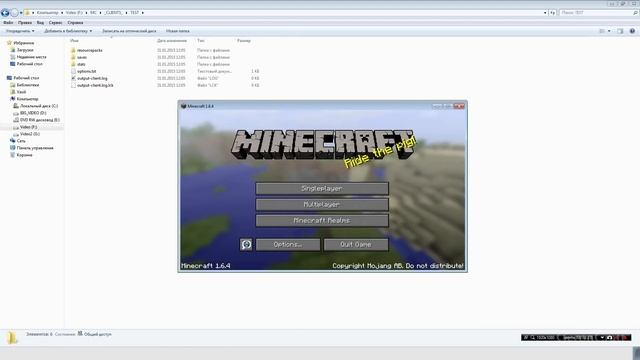
Task: Open the recent locations dropdown beside Forward
Action: (21, 13)
